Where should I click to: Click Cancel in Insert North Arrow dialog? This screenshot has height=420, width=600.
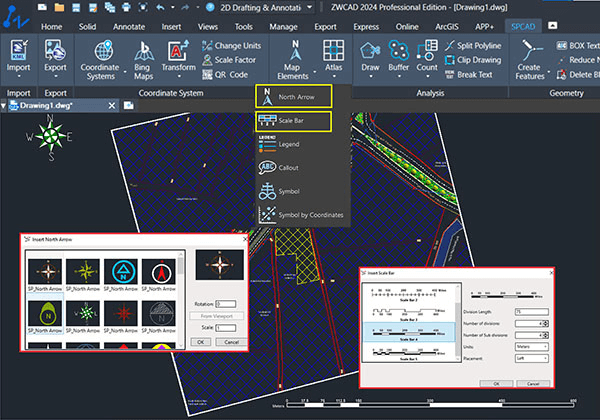(x=231, y=342)
